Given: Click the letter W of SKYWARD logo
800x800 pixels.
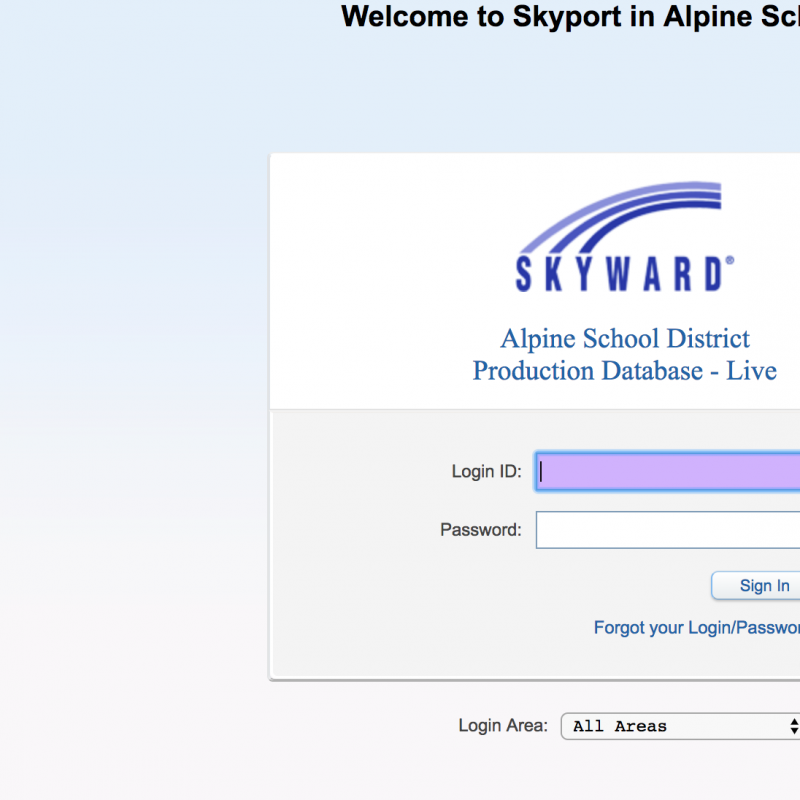Looking at the screenshot, I should coord(618,274).
